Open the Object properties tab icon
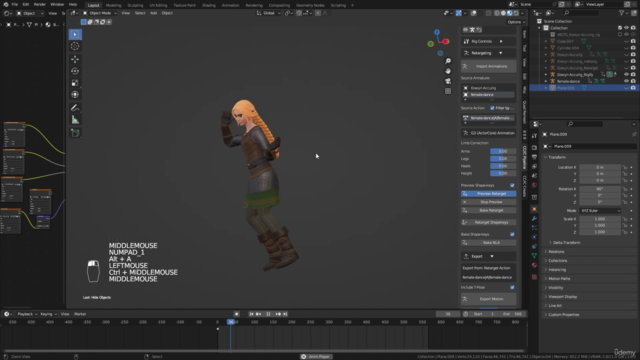Screen dimensions: 640x360 [x=534, y=209]
